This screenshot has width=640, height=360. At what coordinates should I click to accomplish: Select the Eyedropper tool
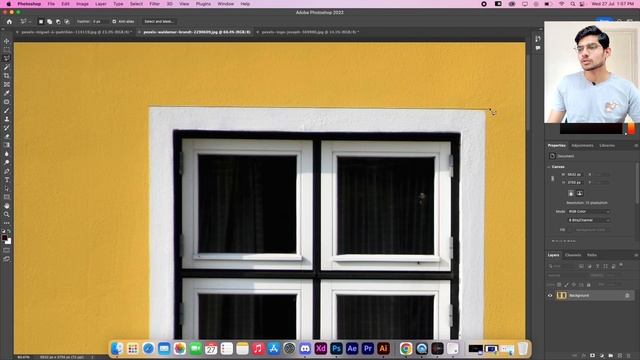coord(7,93)
